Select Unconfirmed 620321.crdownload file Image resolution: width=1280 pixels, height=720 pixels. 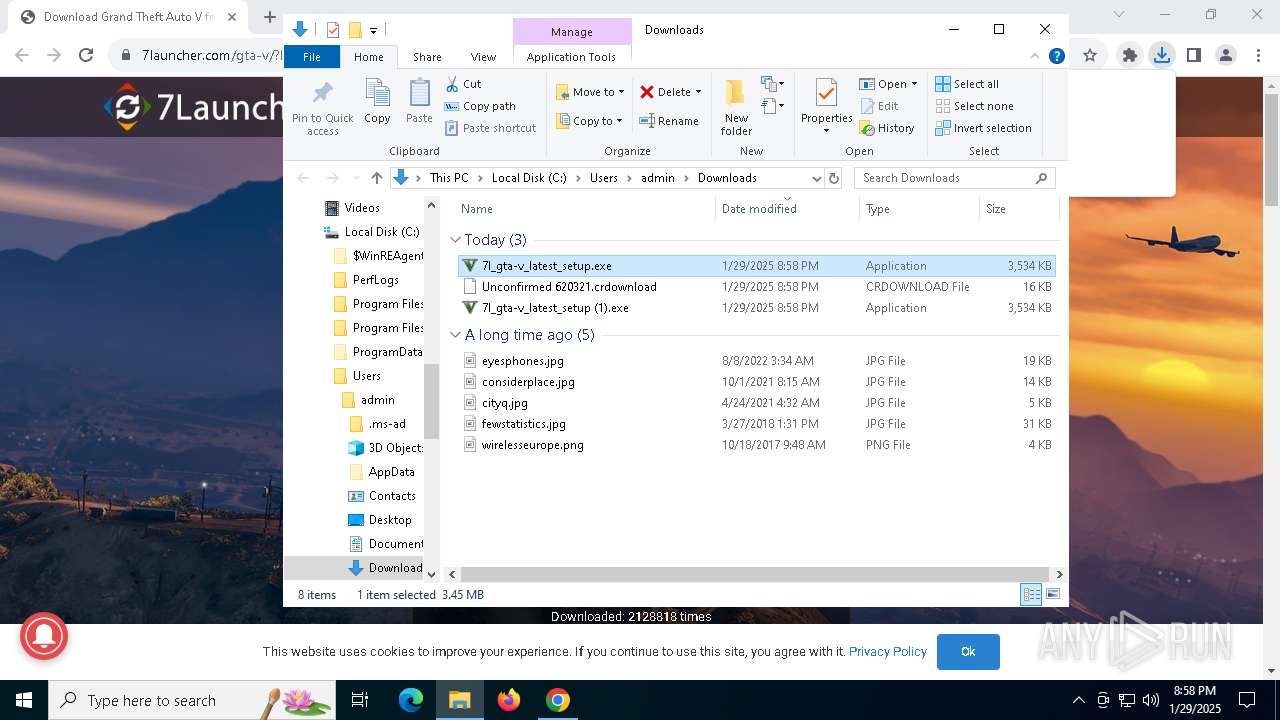(x=757, y=287)
